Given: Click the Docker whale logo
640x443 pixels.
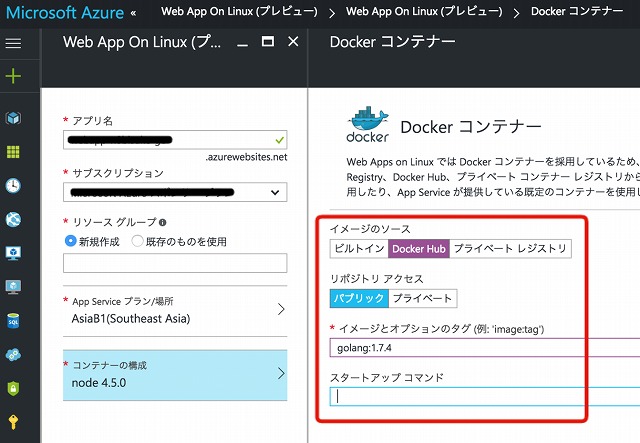Looking at the screenshot, I should coord(368,125).
